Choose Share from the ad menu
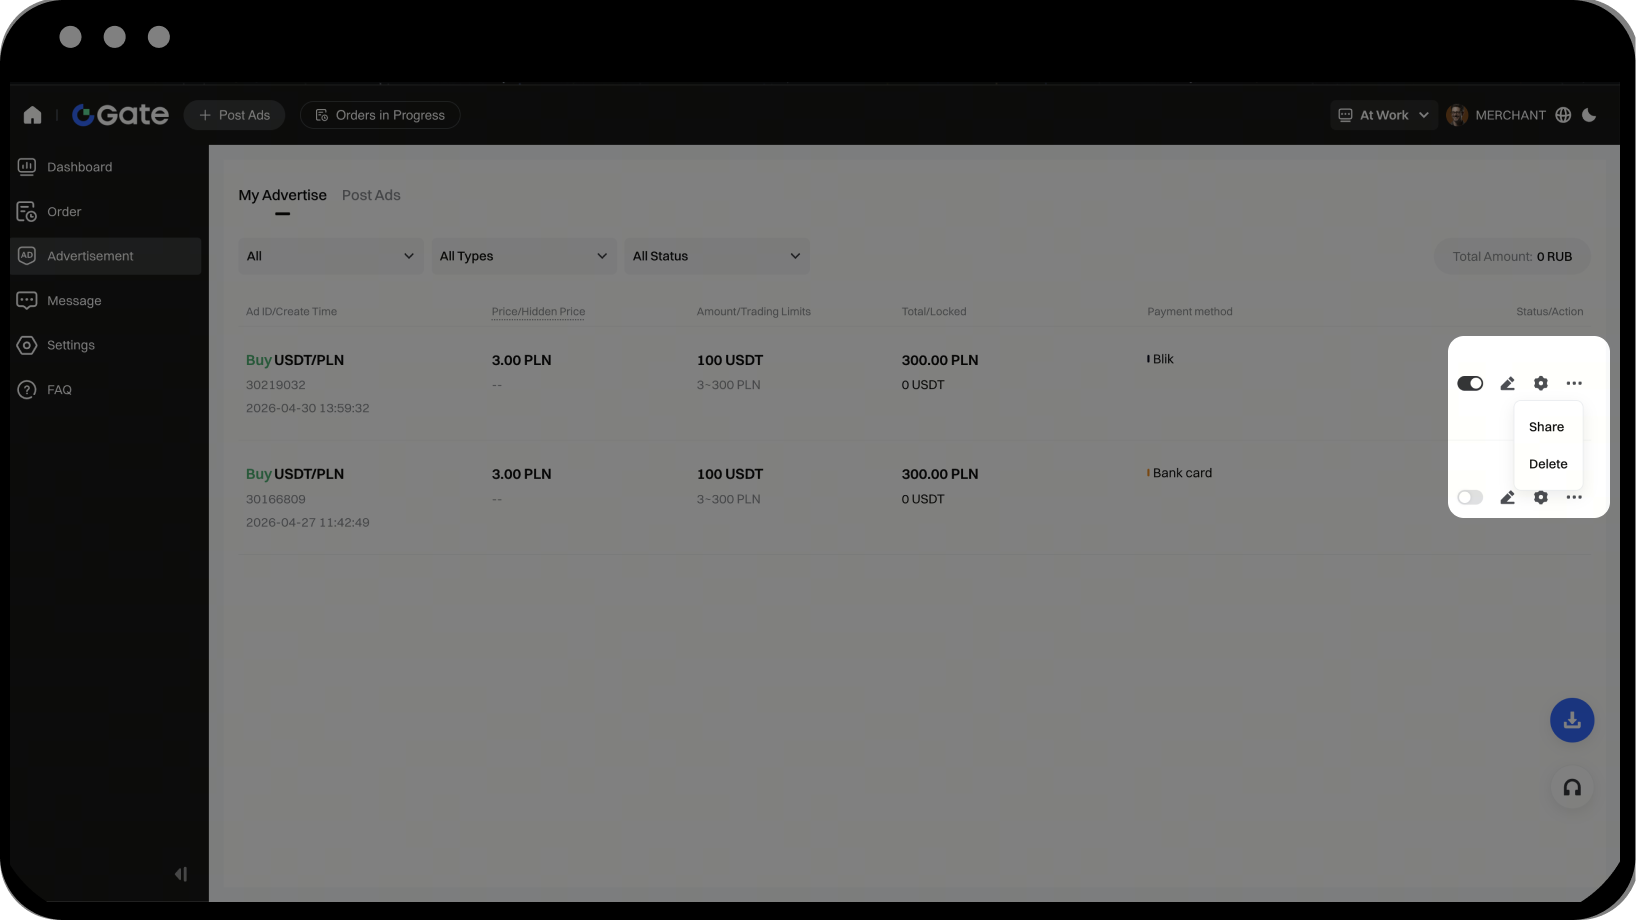 click(1546, 427)
